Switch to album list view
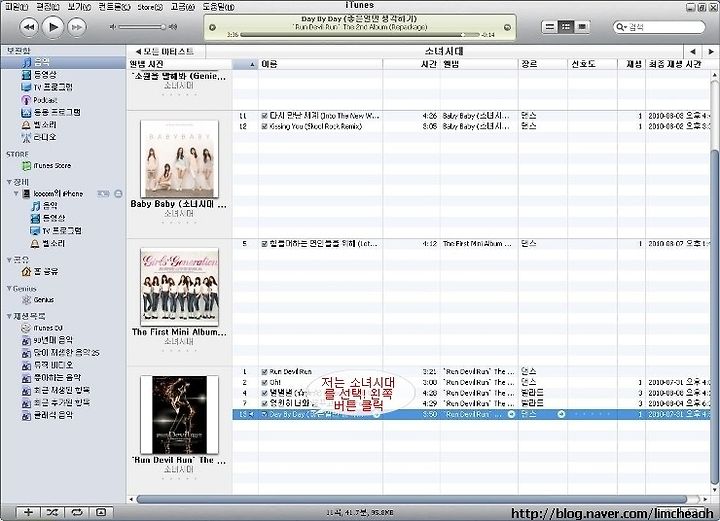Image resolution: width=720 pixels, height=521 pixels. (566, 27)
